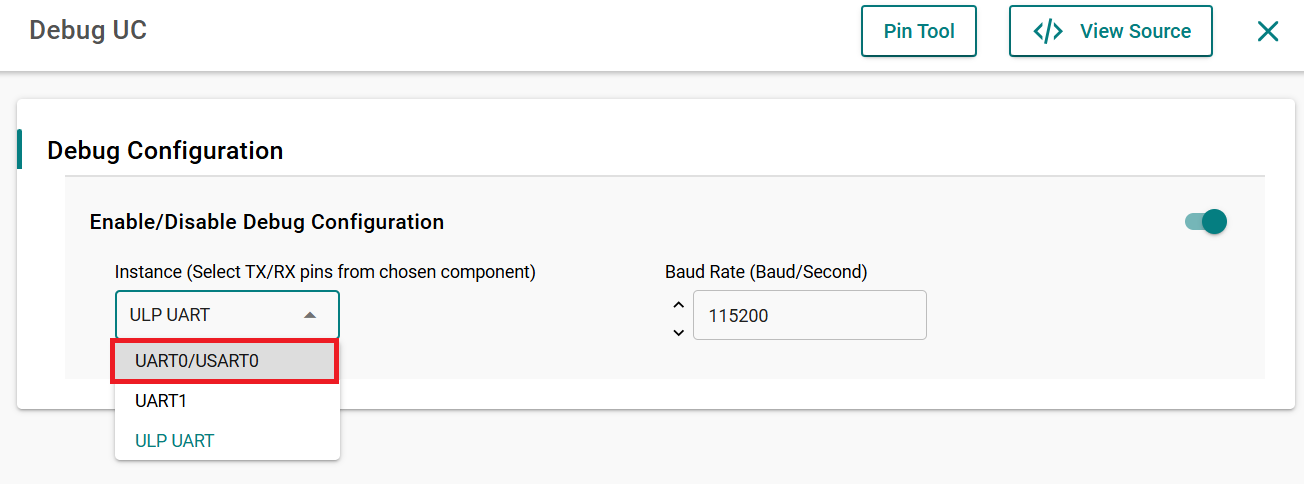Viewport: 1304px width, 484px height.
Task: Click the baud rate increment arrow
Action: point(678,305)
